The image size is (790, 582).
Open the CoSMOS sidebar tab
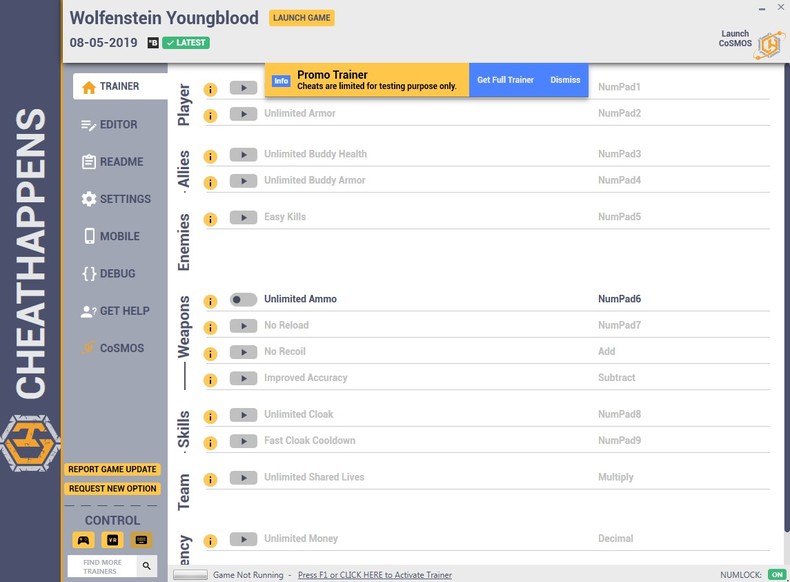[x=113, y=348]
